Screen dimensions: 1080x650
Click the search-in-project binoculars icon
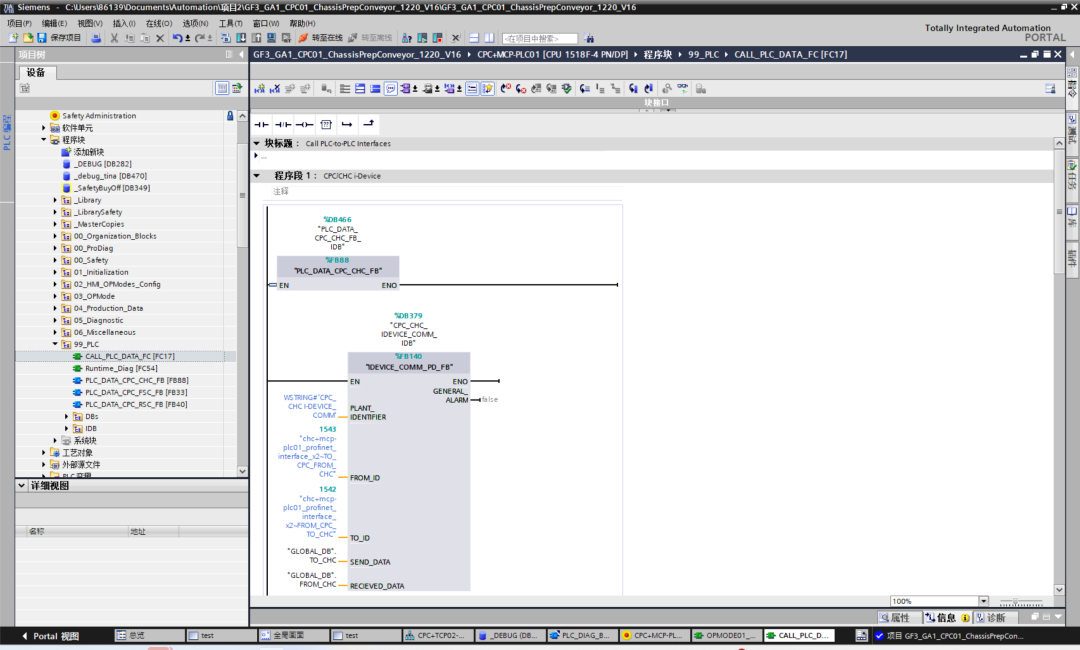point(589,38)
